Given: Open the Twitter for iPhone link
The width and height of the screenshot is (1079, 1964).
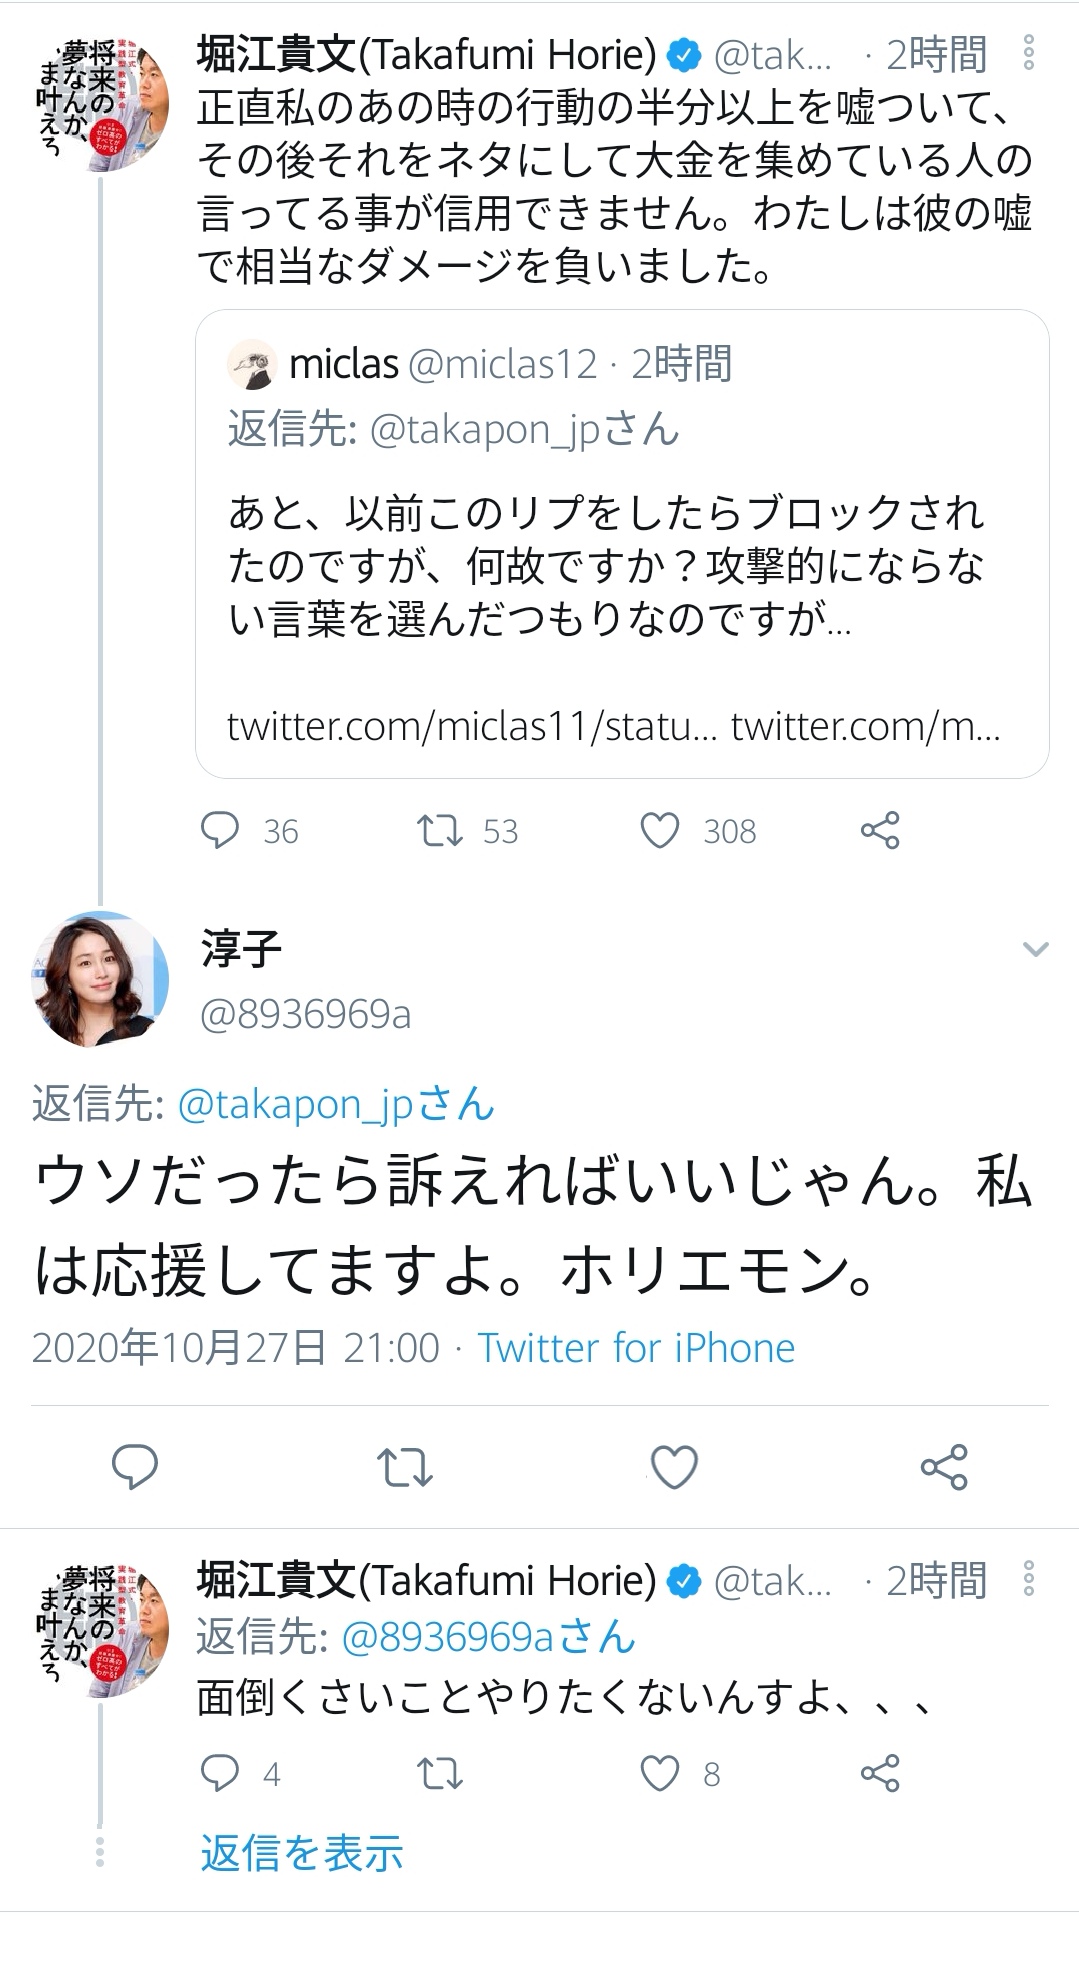Looking at the screenshot, I should [636, 1348].
